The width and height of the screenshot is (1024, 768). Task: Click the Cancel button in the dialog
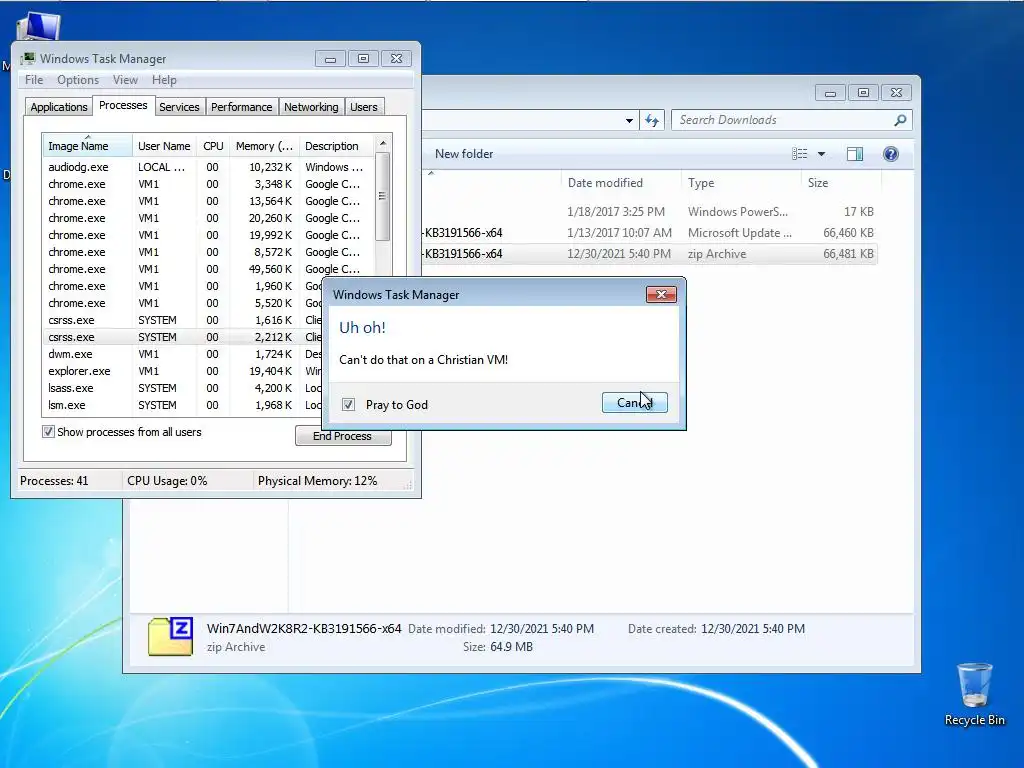click(x=634, y=402)
